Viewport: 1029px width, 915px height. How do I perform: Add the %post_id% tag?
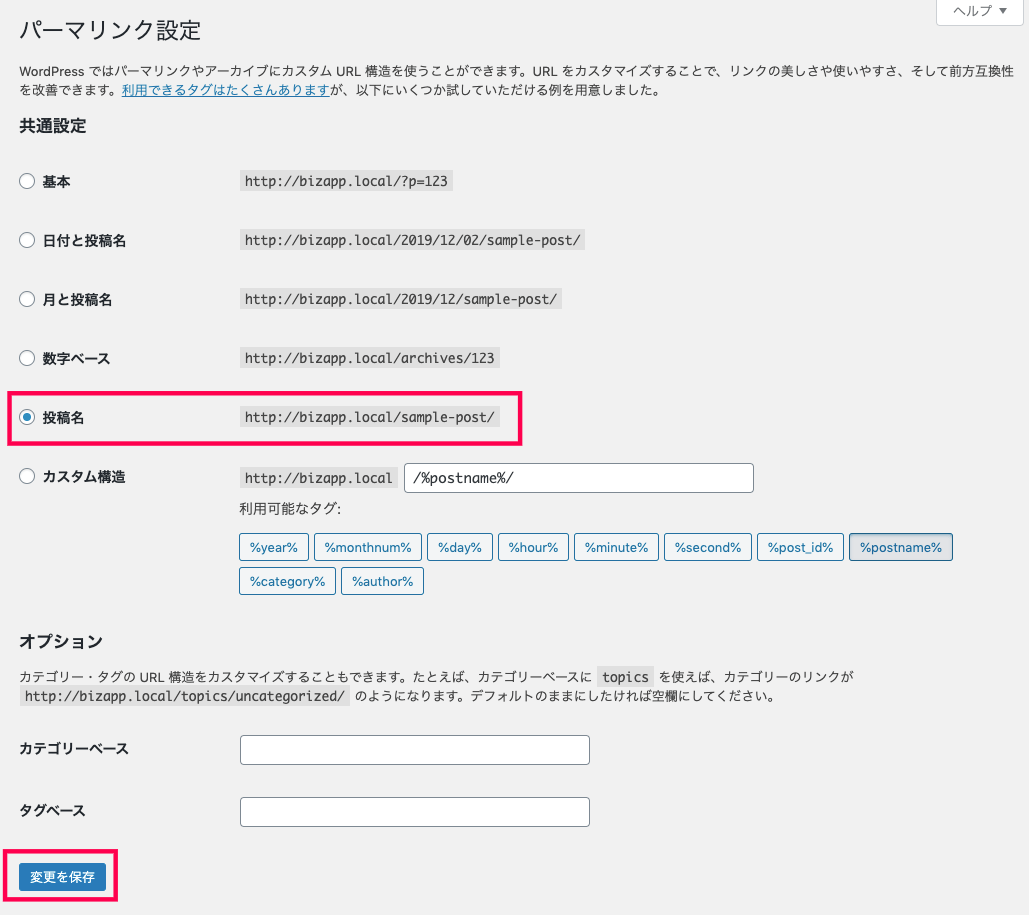click(x=800, y=547)
